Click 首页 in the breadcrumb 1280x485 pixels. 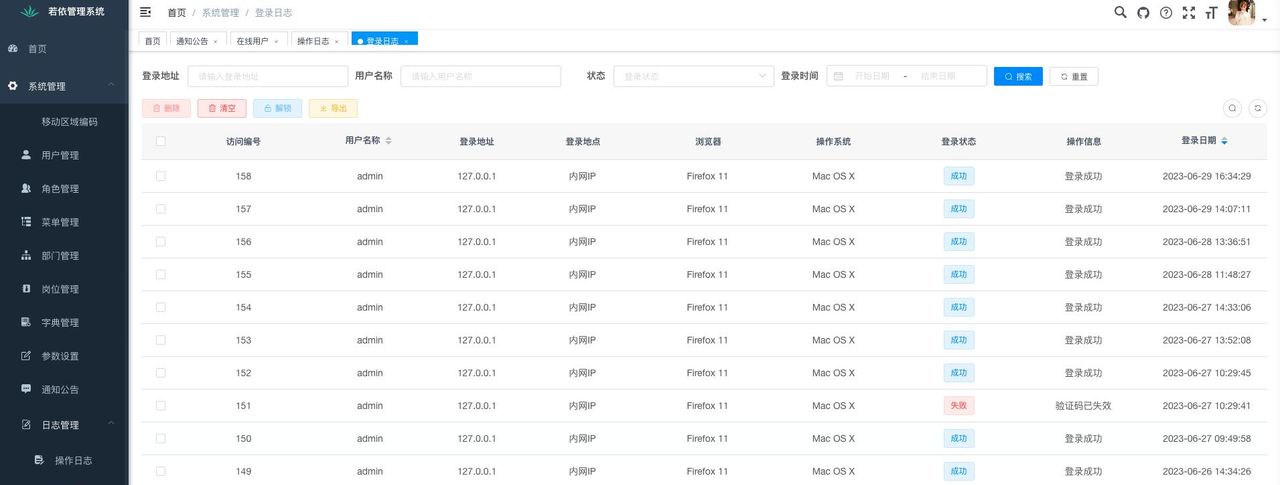177,13
